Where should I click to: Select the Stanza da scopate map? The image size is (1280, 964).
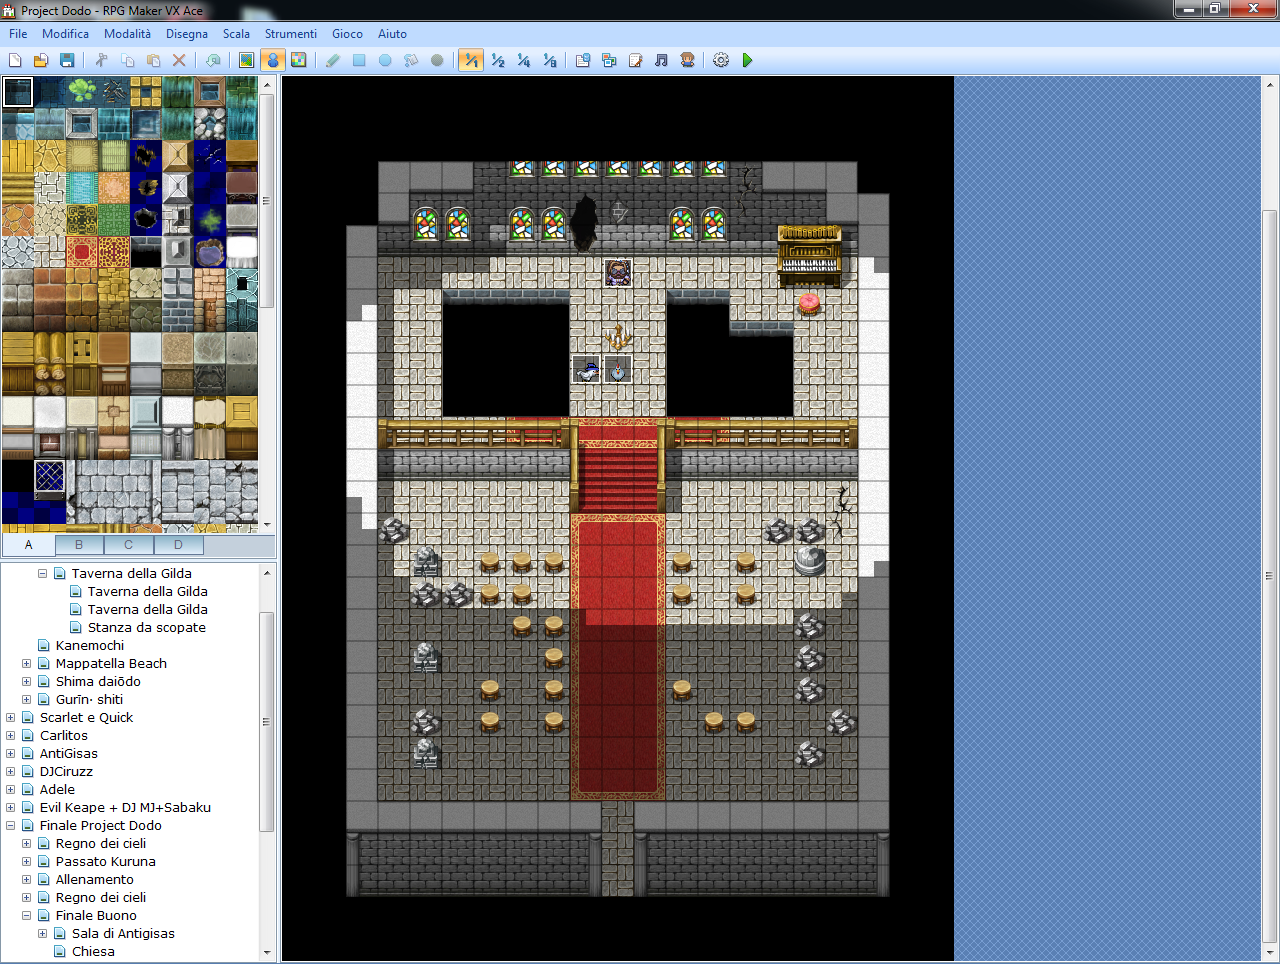coord(146,628)
